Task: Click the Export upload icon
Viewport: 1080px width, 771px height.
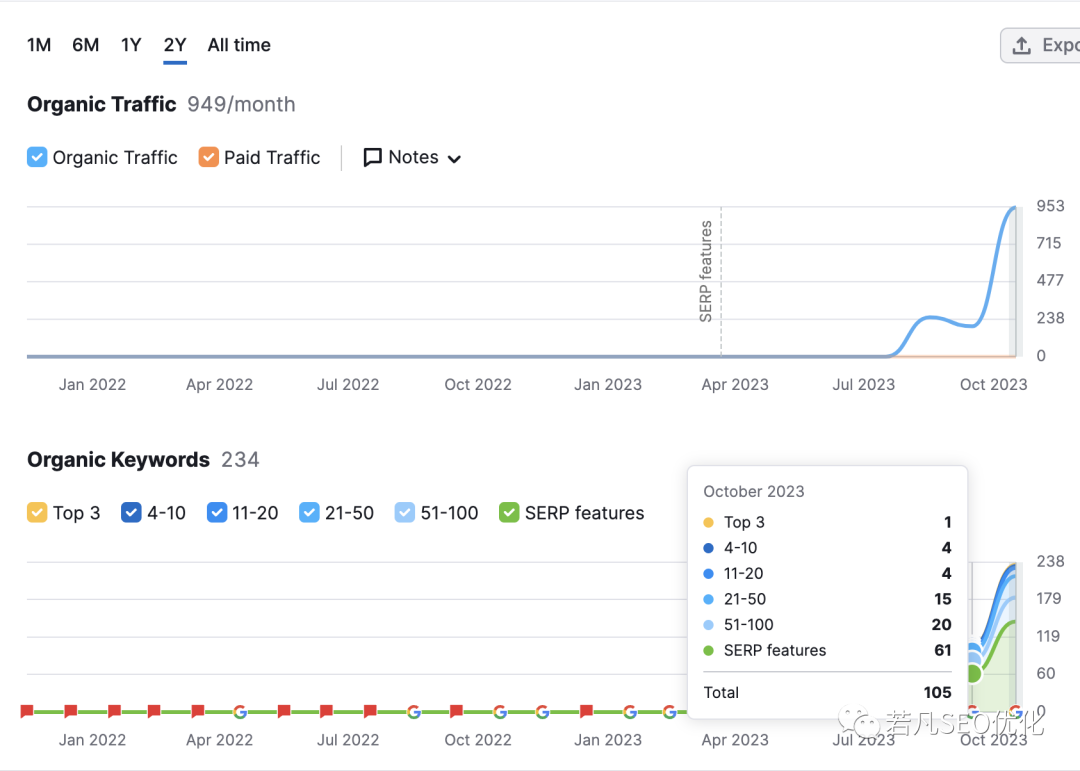Action: pyautogui.click(x=1021, y=45)
